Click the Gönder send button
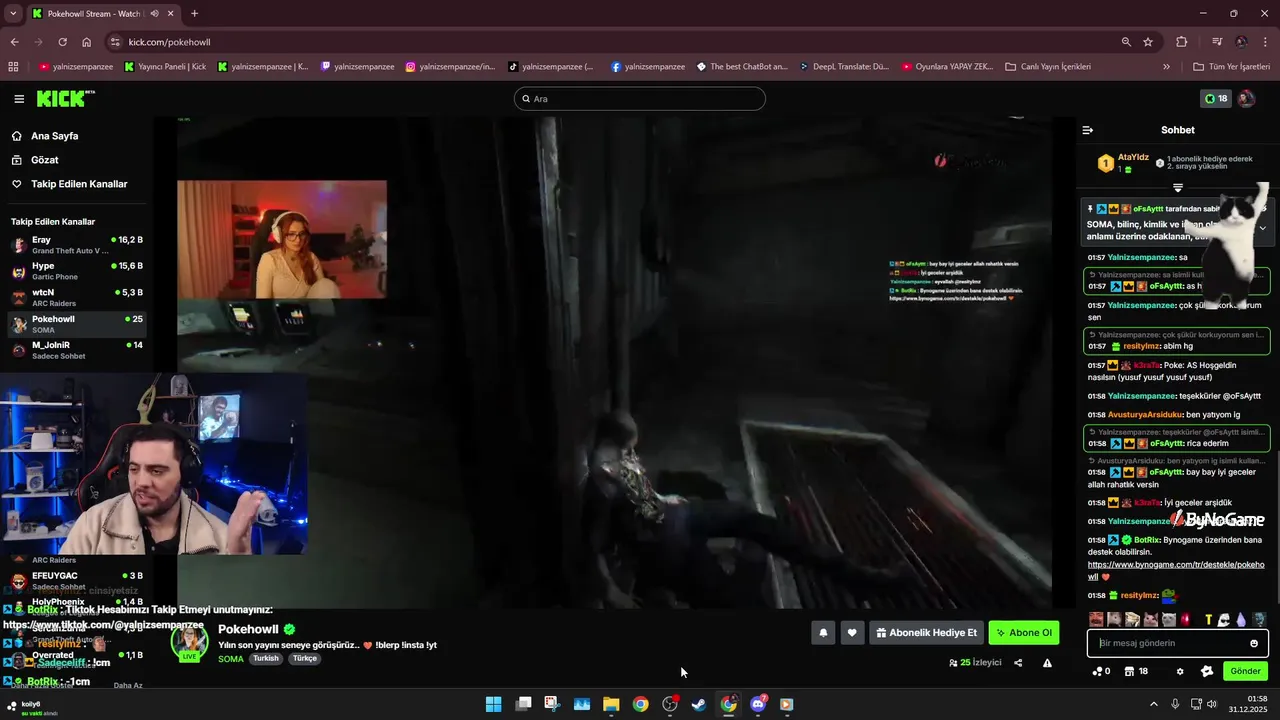Screen dimensions: 1280x720 tap(1245, 671)
